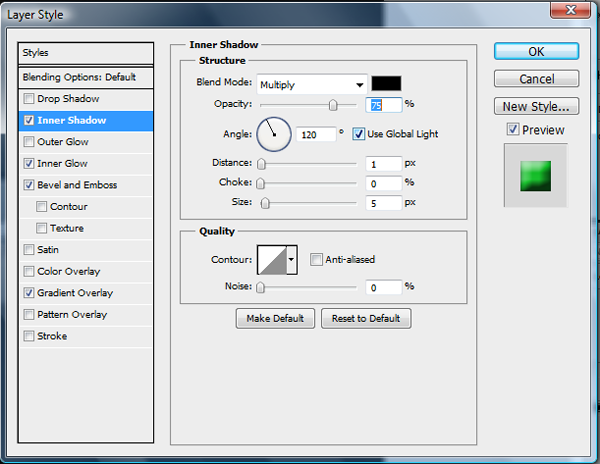This screenshot has height=464, width=600.
Task: Select the Gradient Overlay label
Action: tap(75, 293)
